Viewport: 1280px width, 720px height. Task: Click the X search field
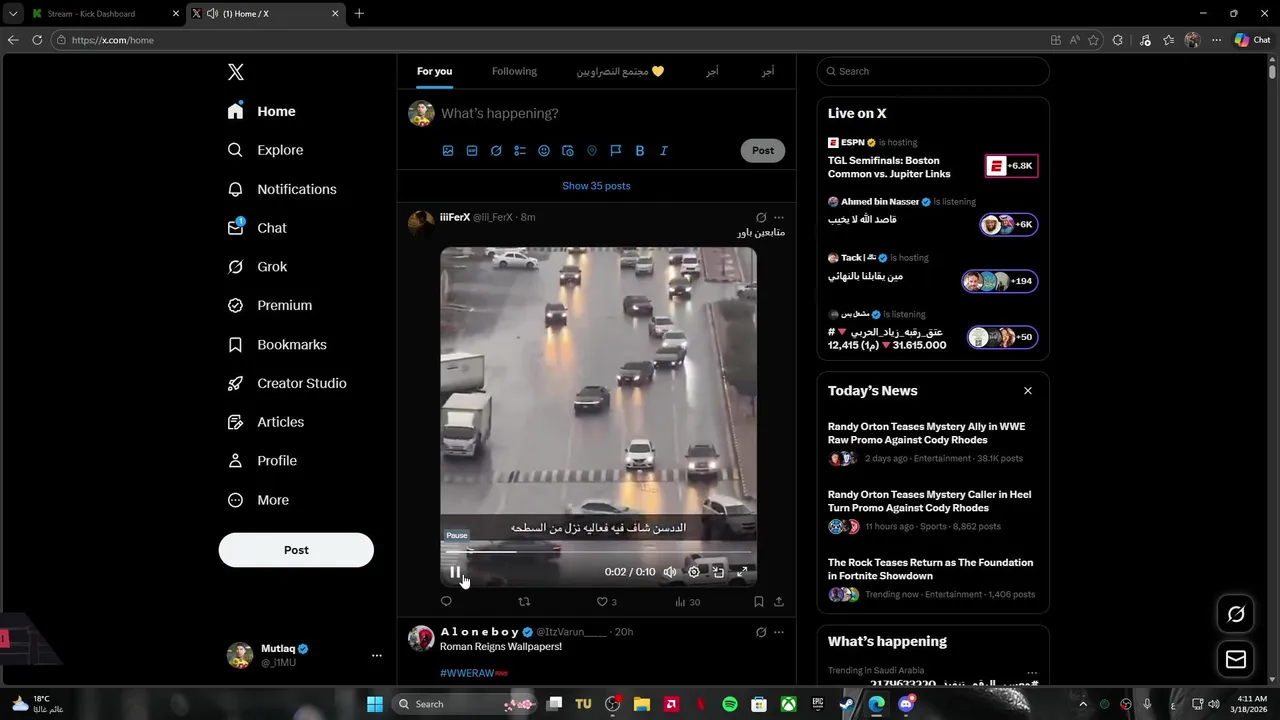click(x=933, y=71)
